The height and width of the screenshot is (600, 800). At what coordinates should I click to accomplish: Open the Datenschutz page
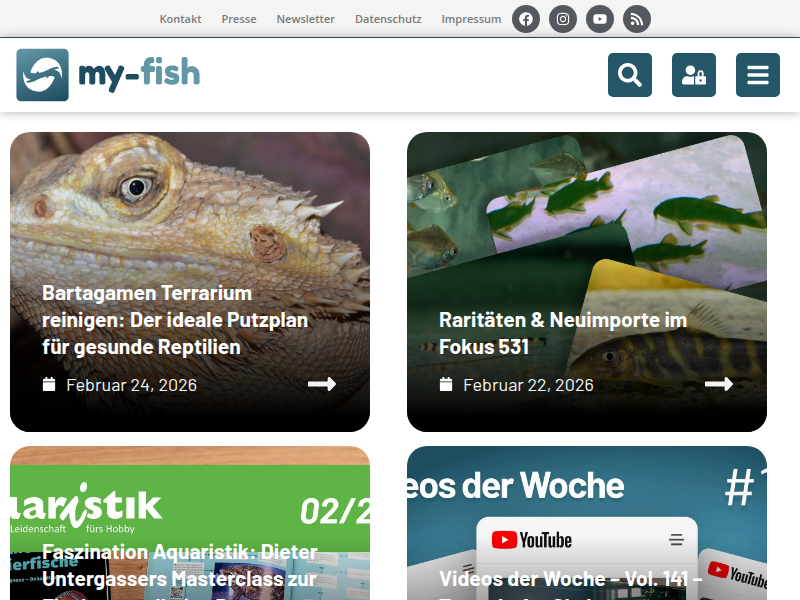point(388,18)
